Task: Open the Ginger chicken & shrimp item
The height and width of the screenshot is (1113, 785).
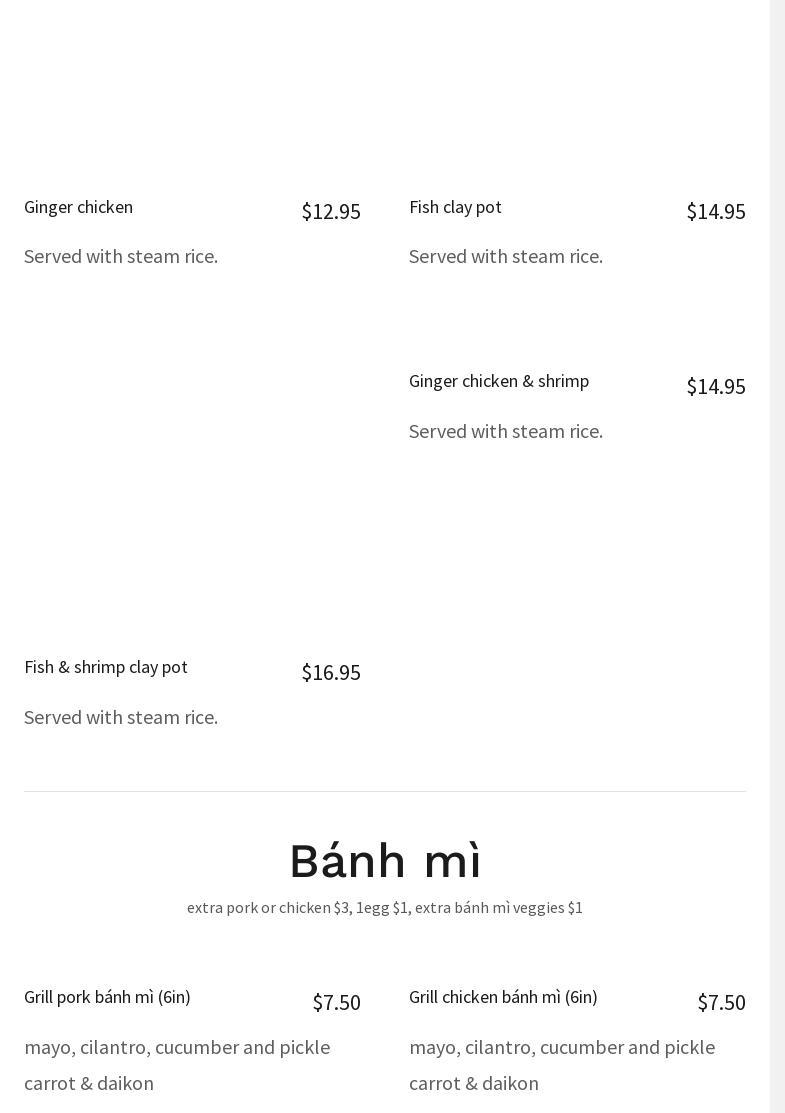Action: pyautogui.click(x=498, y=381)
